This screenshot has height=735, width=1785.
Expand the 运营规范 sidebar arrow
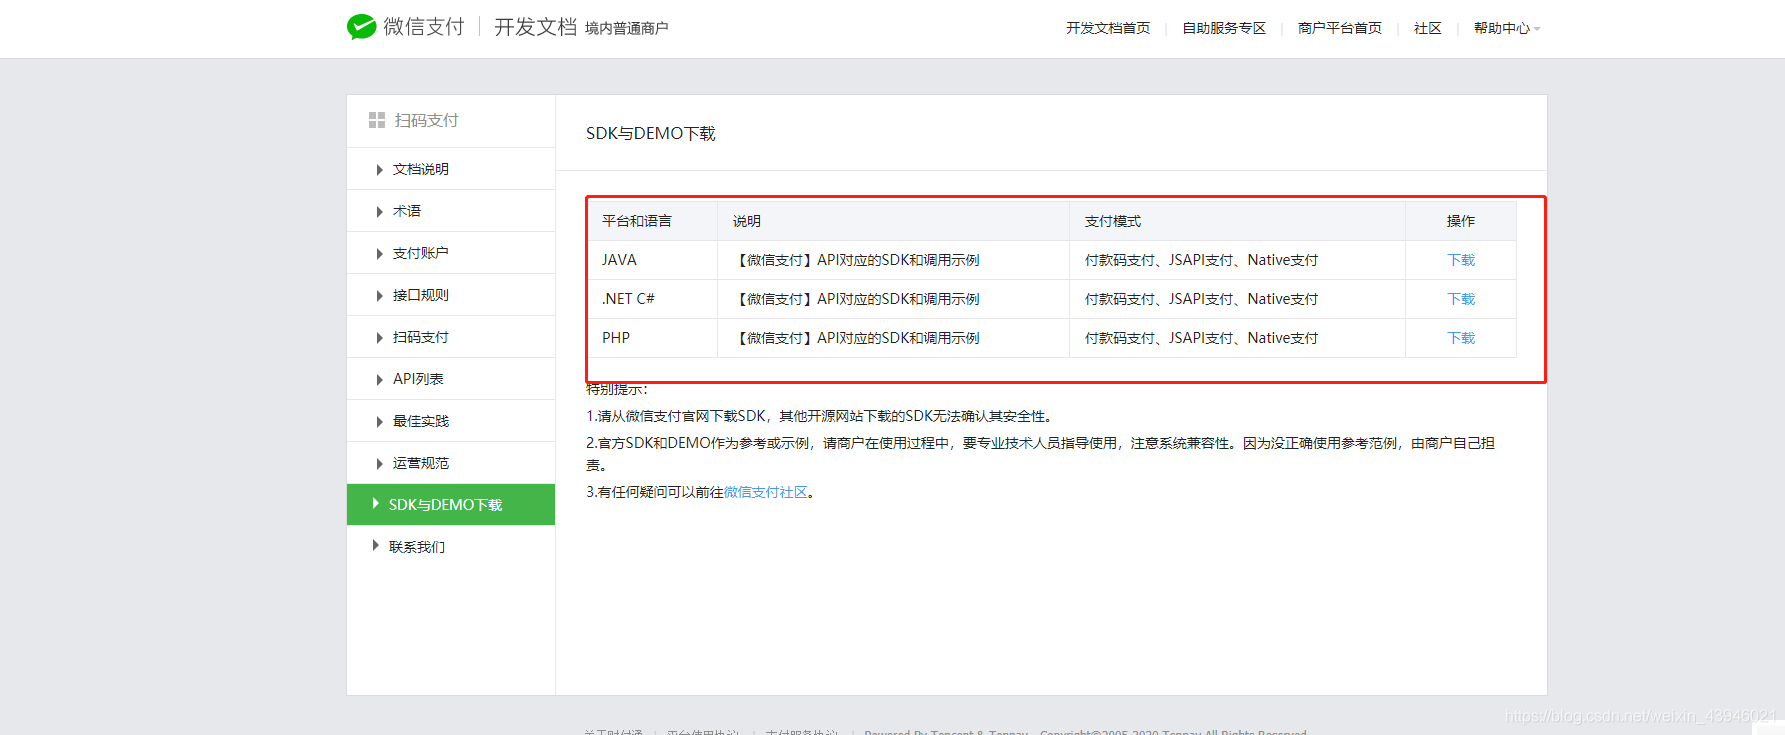379,464
